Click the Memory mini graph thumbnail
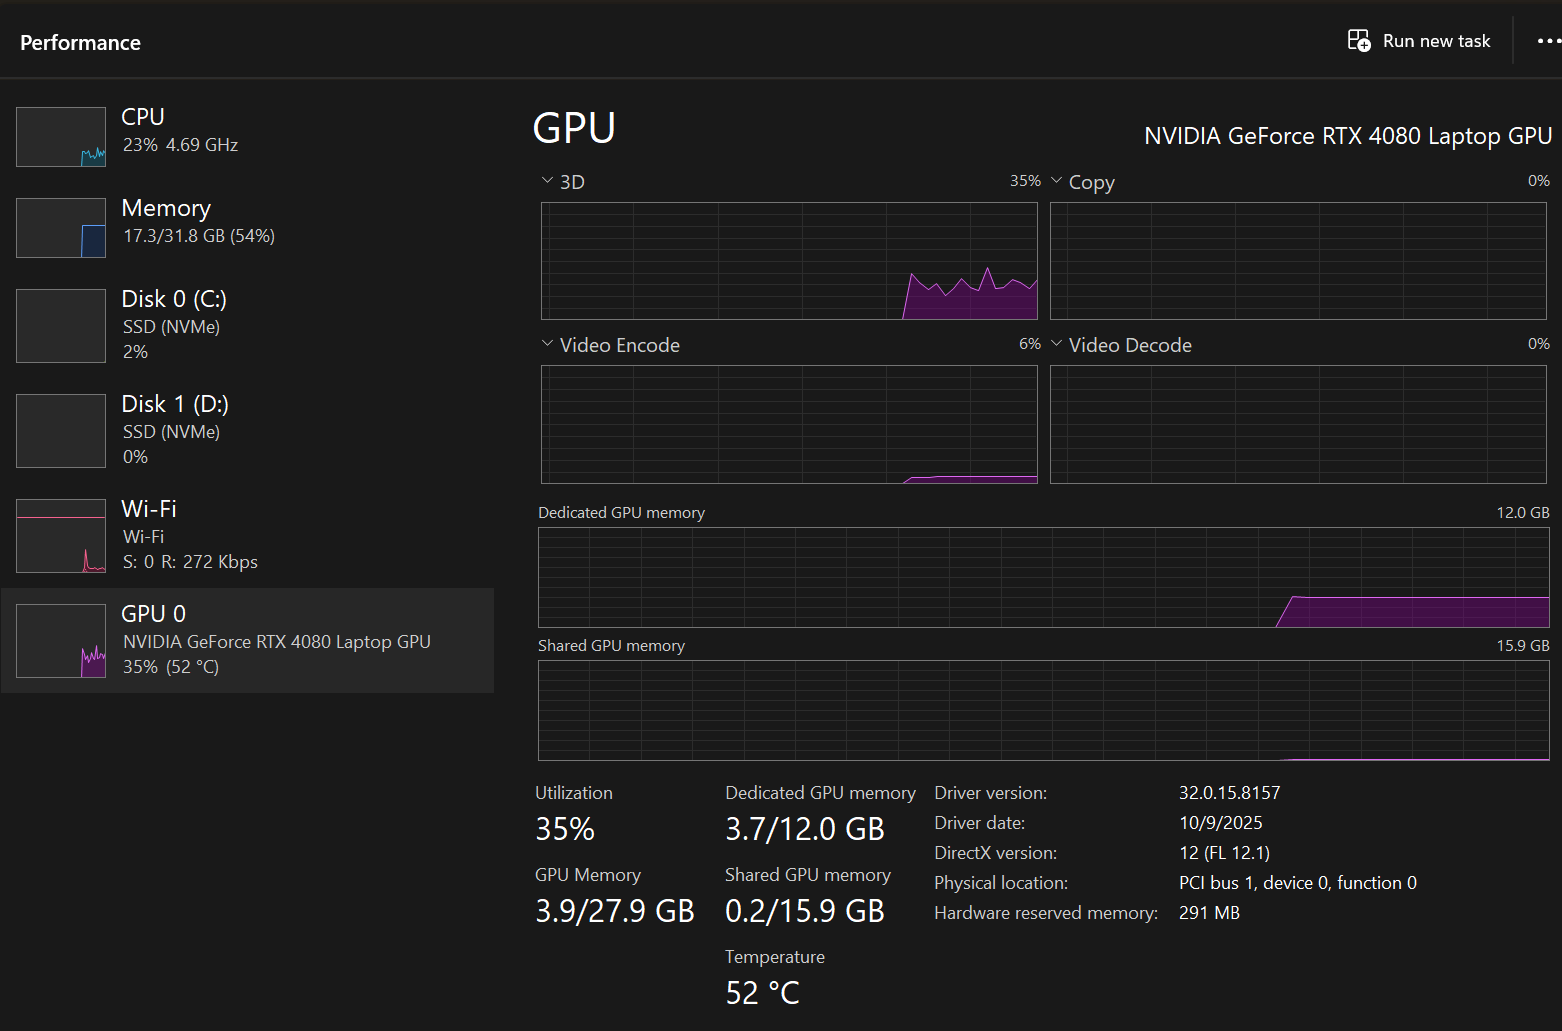 [x=61, y=228]
